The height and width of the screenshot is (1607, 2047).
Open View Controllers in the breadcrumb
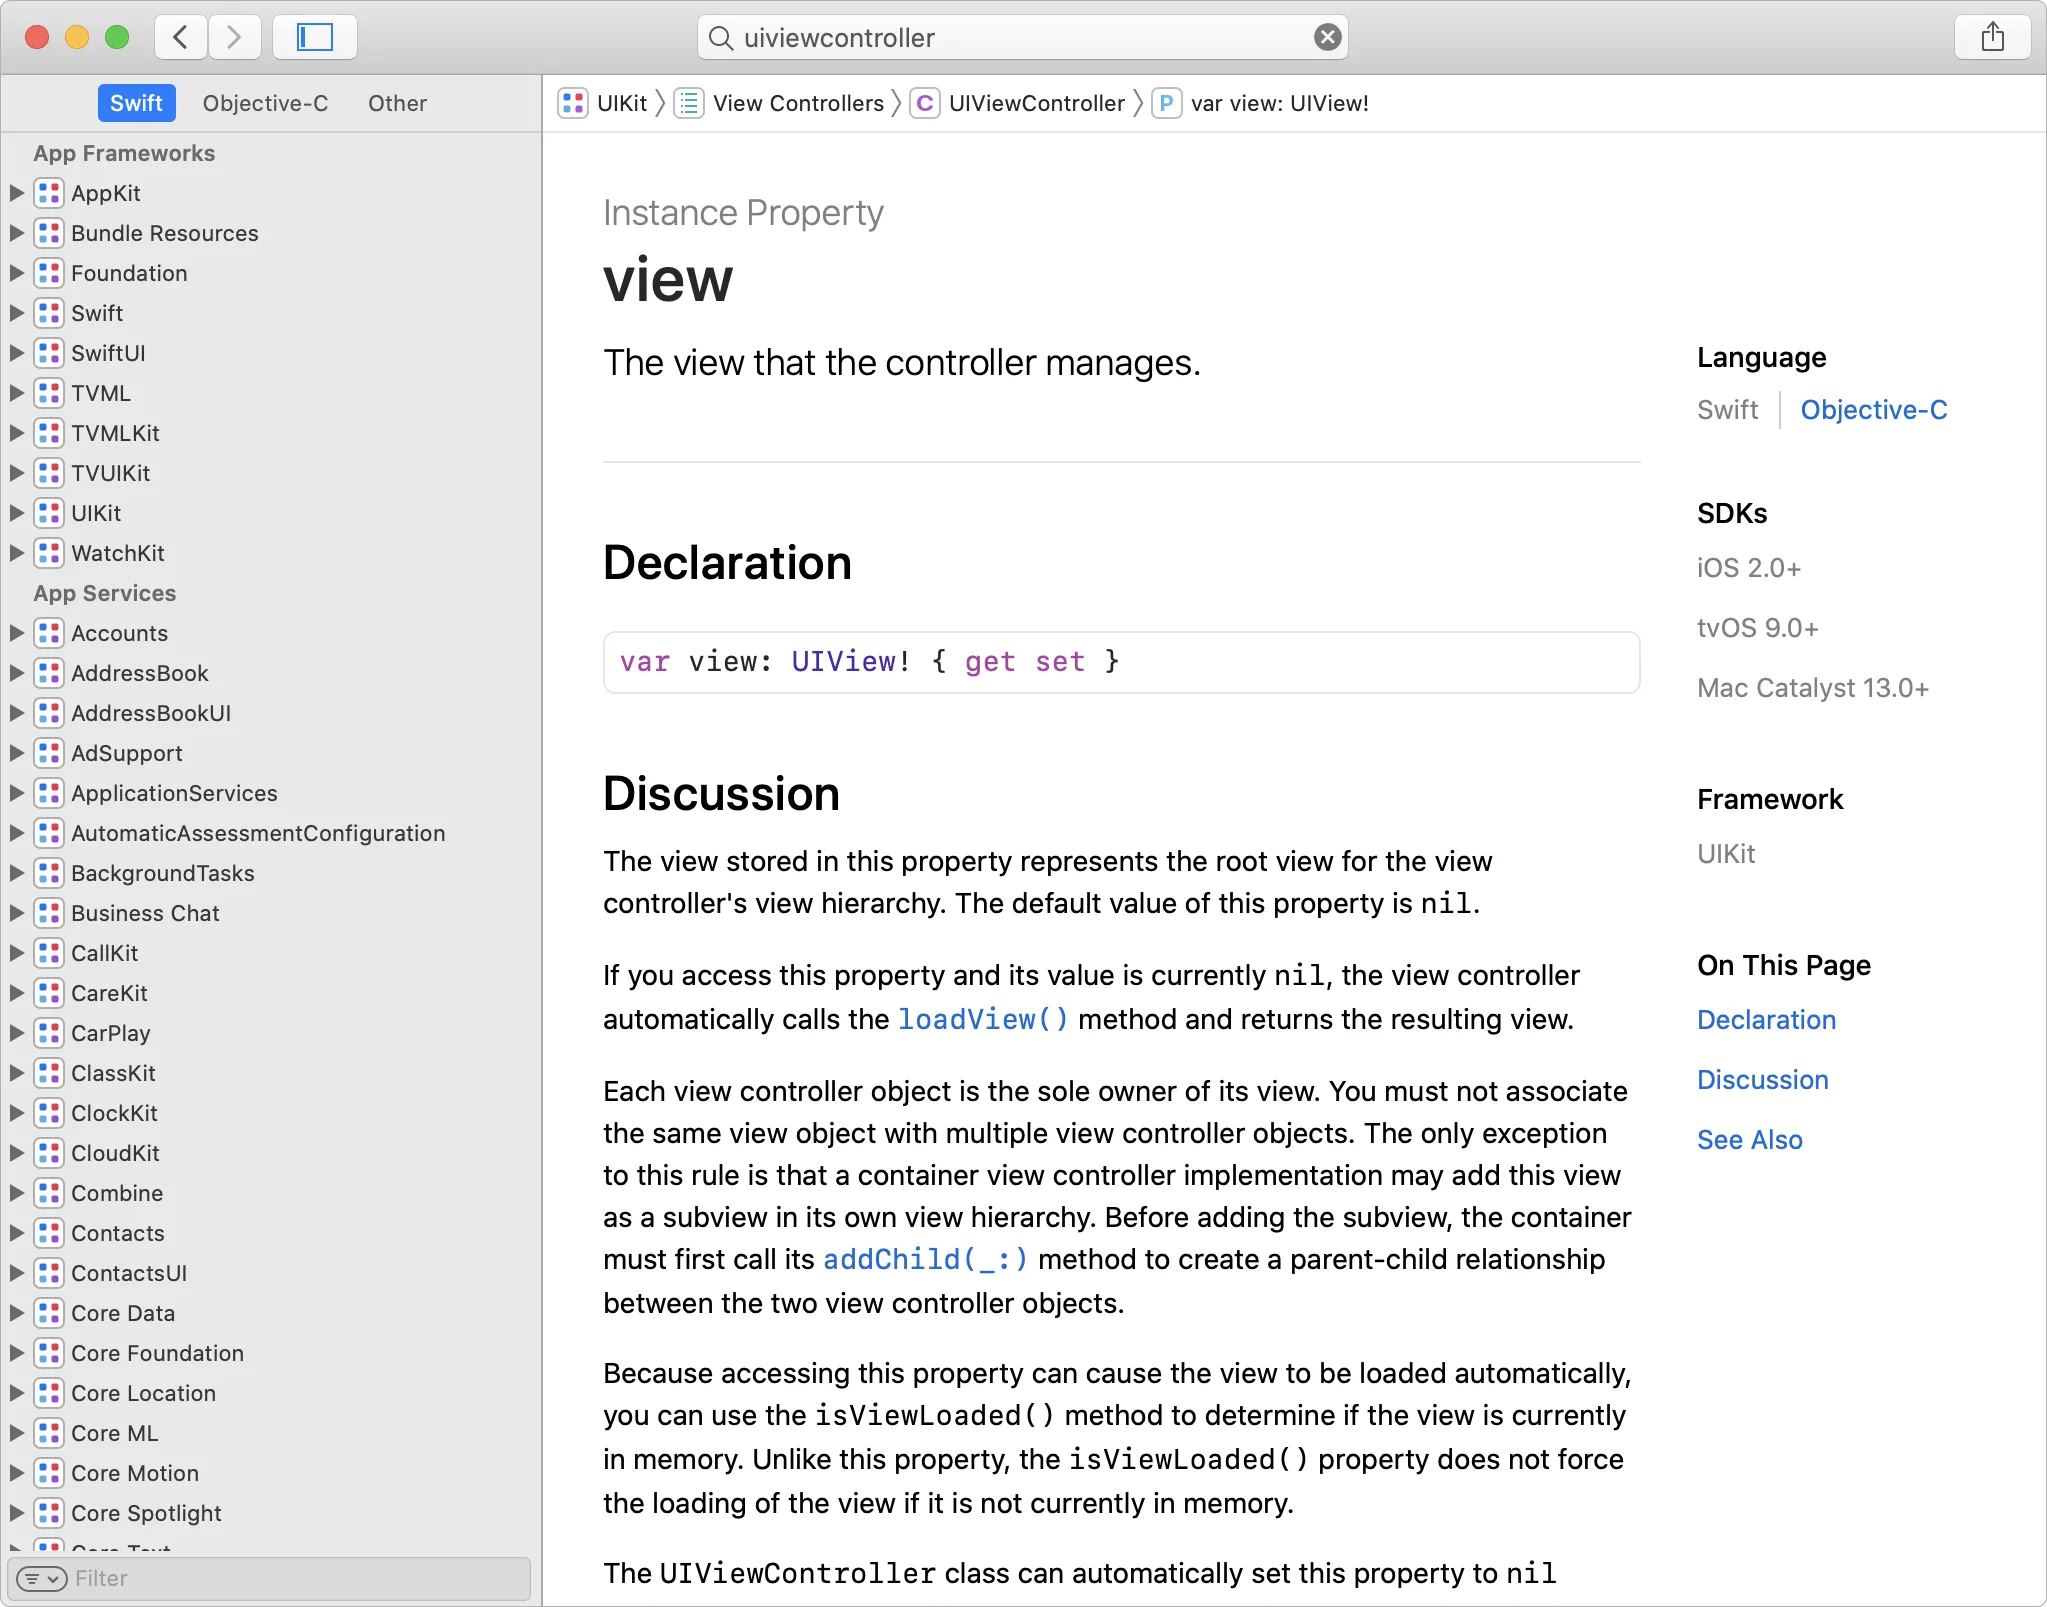[x=798, y=103]
